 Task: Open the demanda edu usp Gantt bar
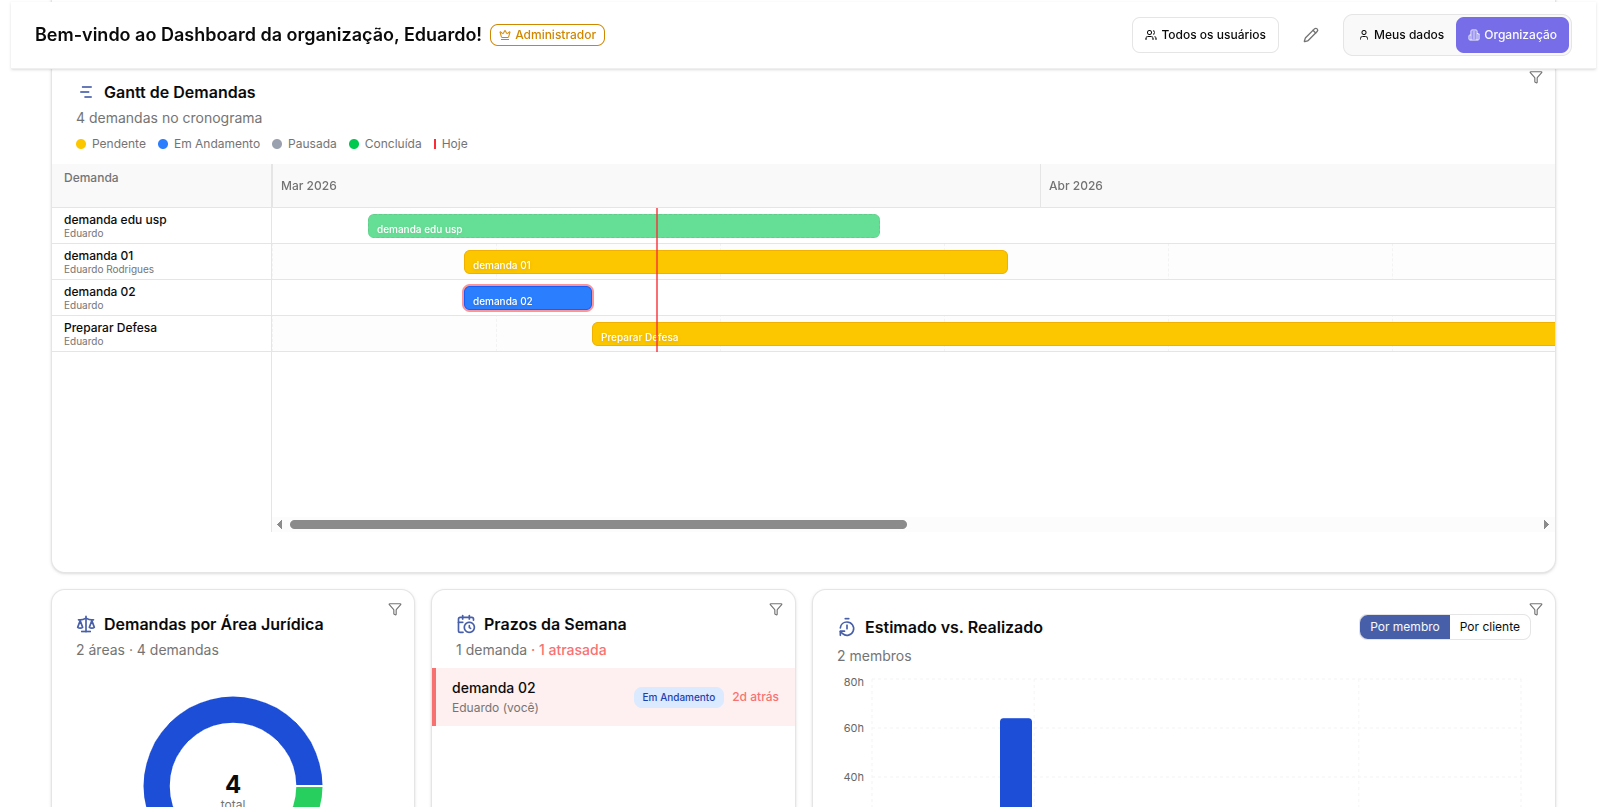624,226
